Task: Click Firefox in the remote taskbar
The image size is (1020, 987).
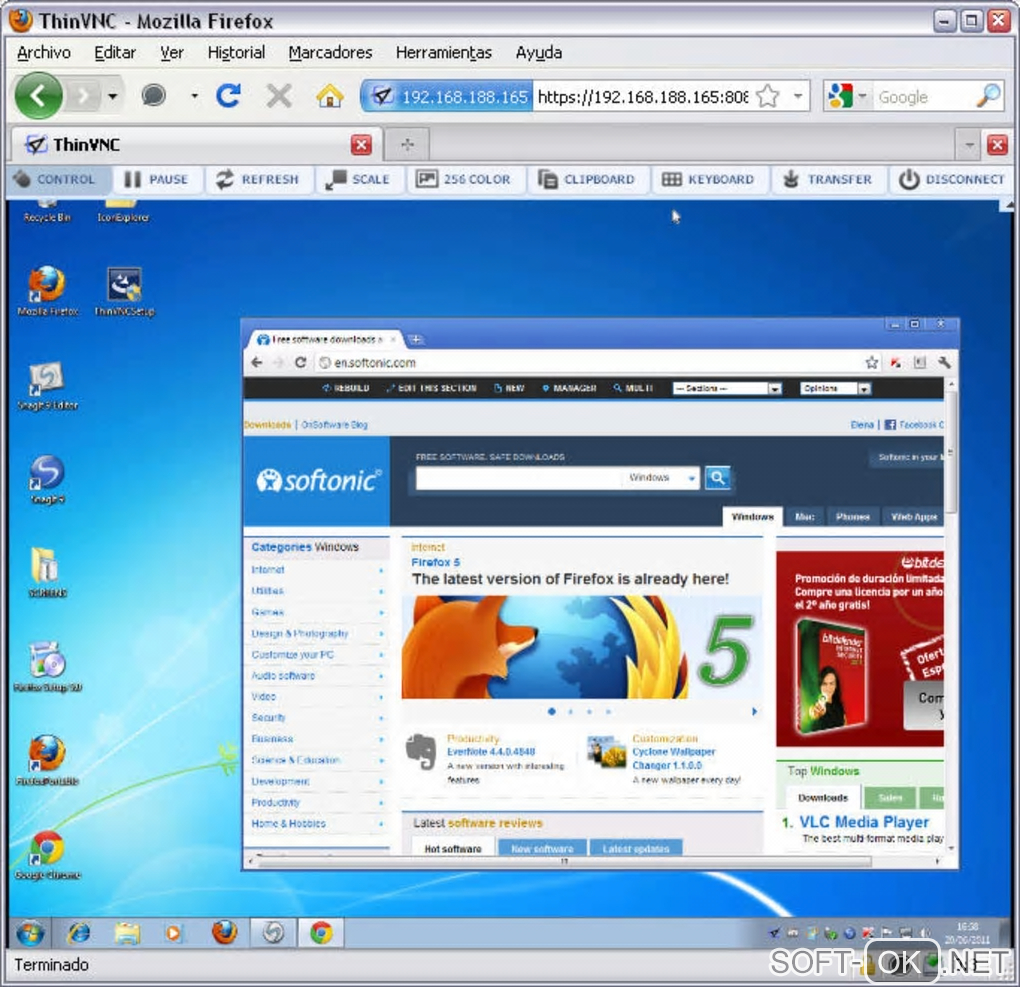Action: (x=224, y=933)
